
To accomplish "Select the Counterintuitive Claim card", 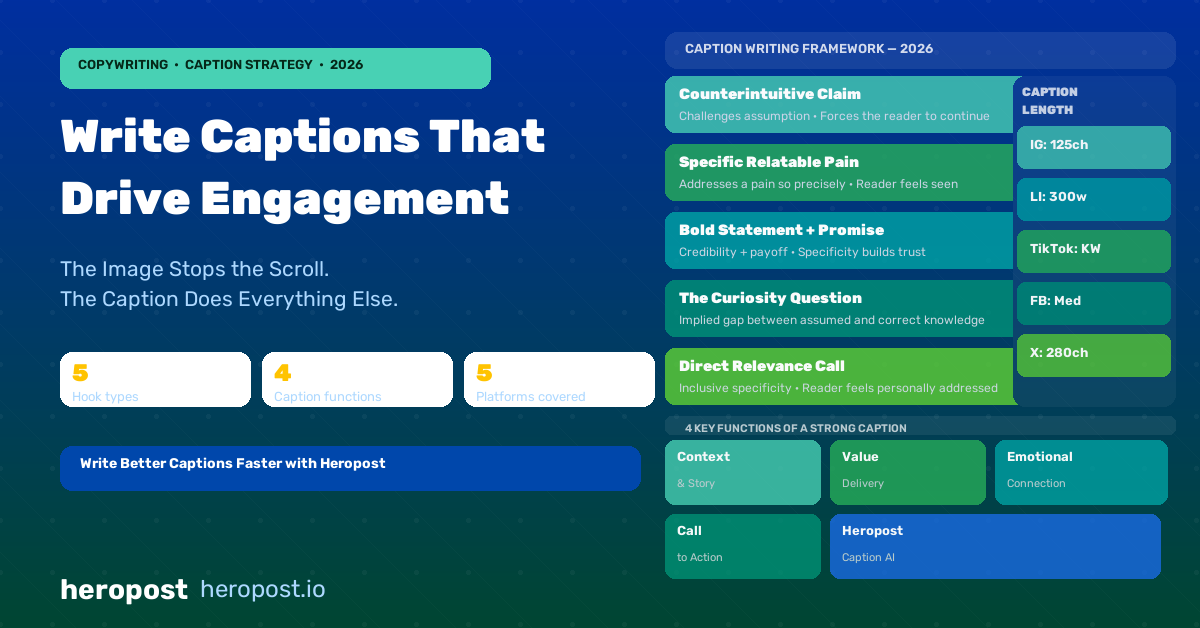I will pyautogui.click(x=838, y=105).
